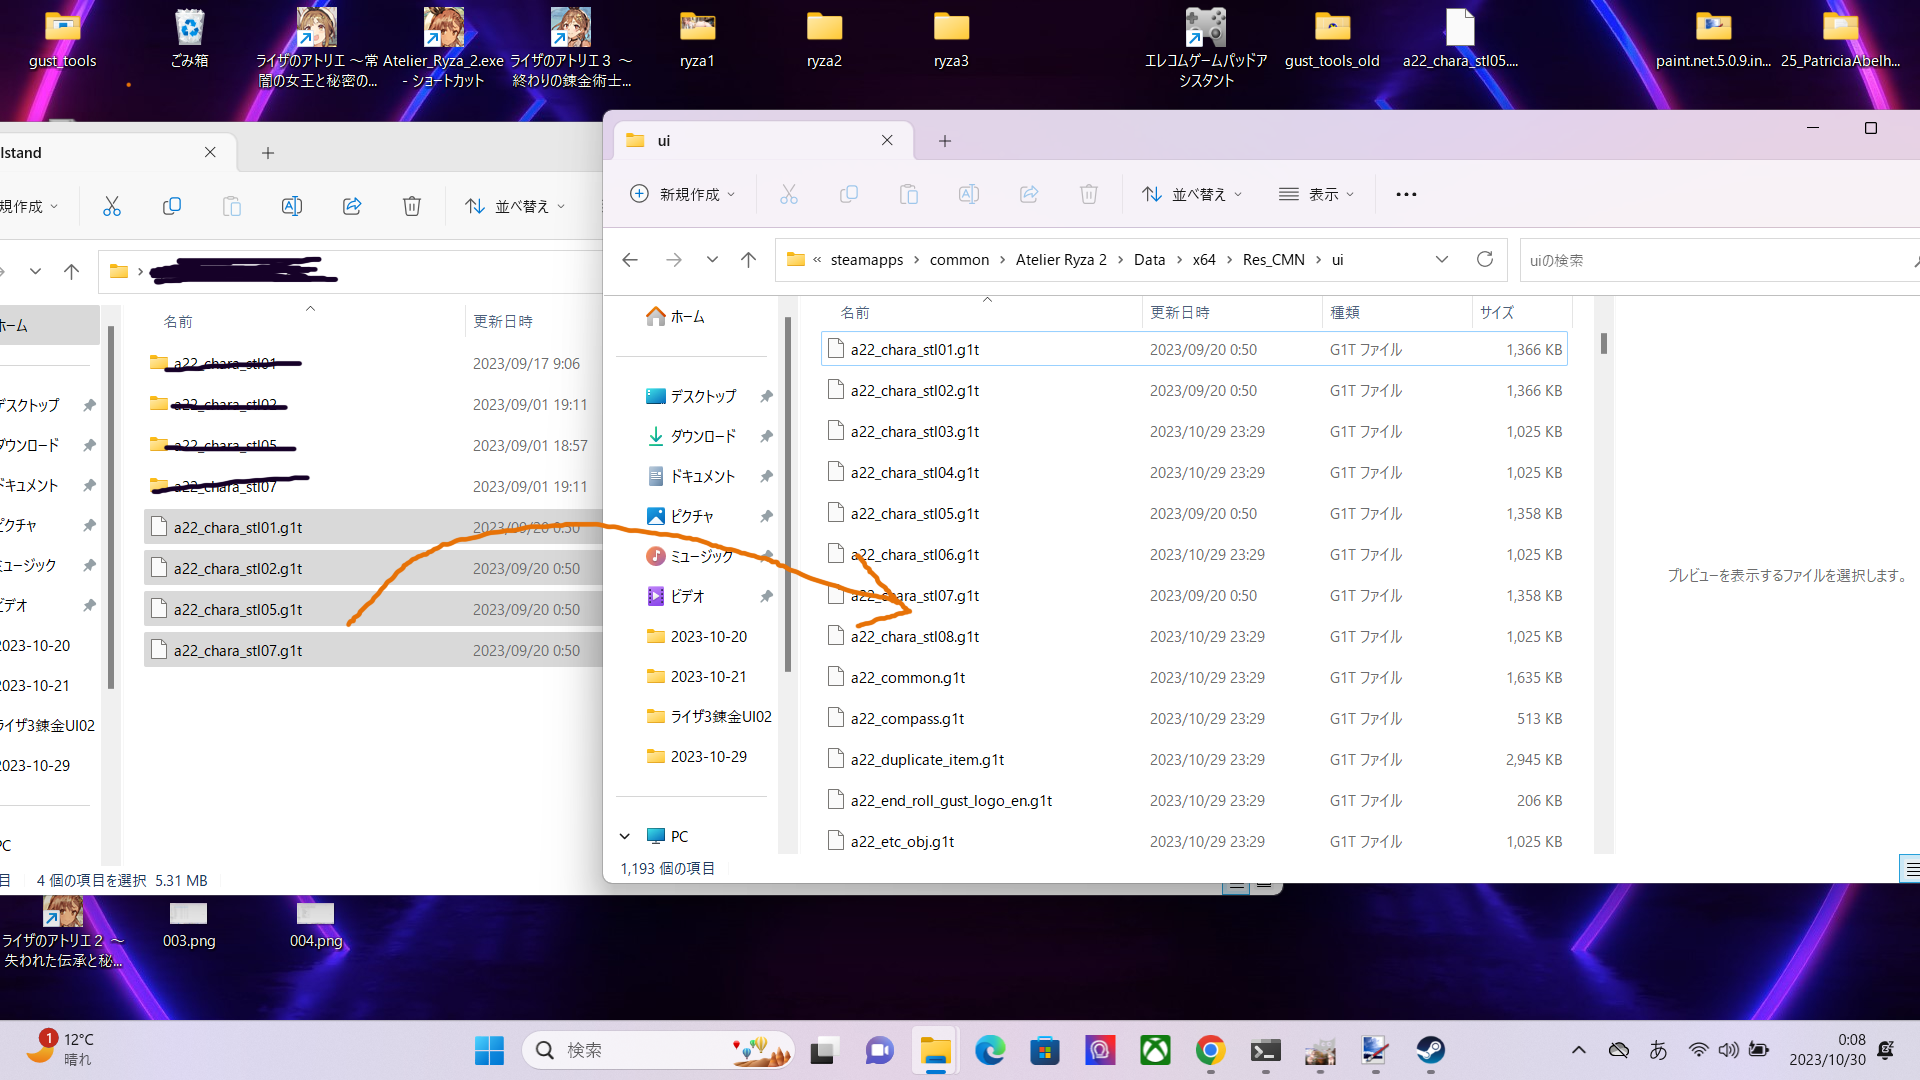Click Share icon in the left Explorer window
Image resolution: width=1920 pixels, height=1080 pixels.
click(x=352, y=206)
